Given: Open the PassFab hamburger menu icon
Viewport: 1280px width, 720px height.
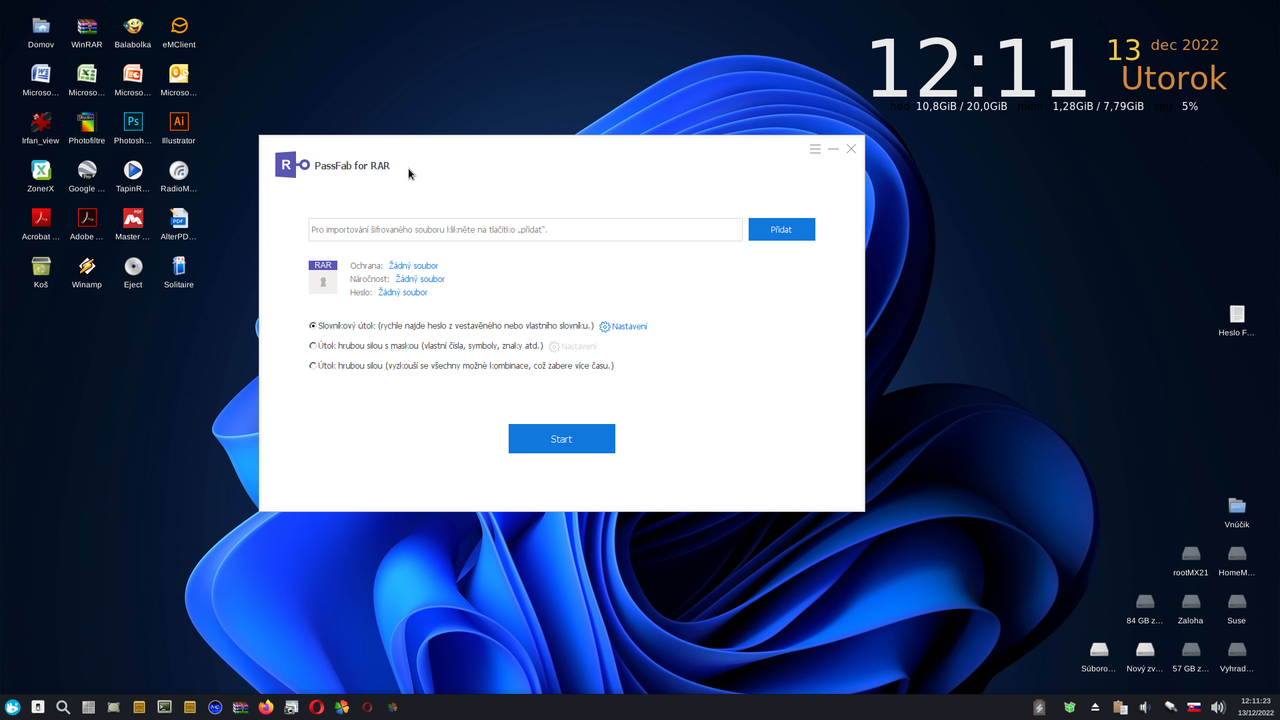Looking at the screenshot, I should [815, 149].
